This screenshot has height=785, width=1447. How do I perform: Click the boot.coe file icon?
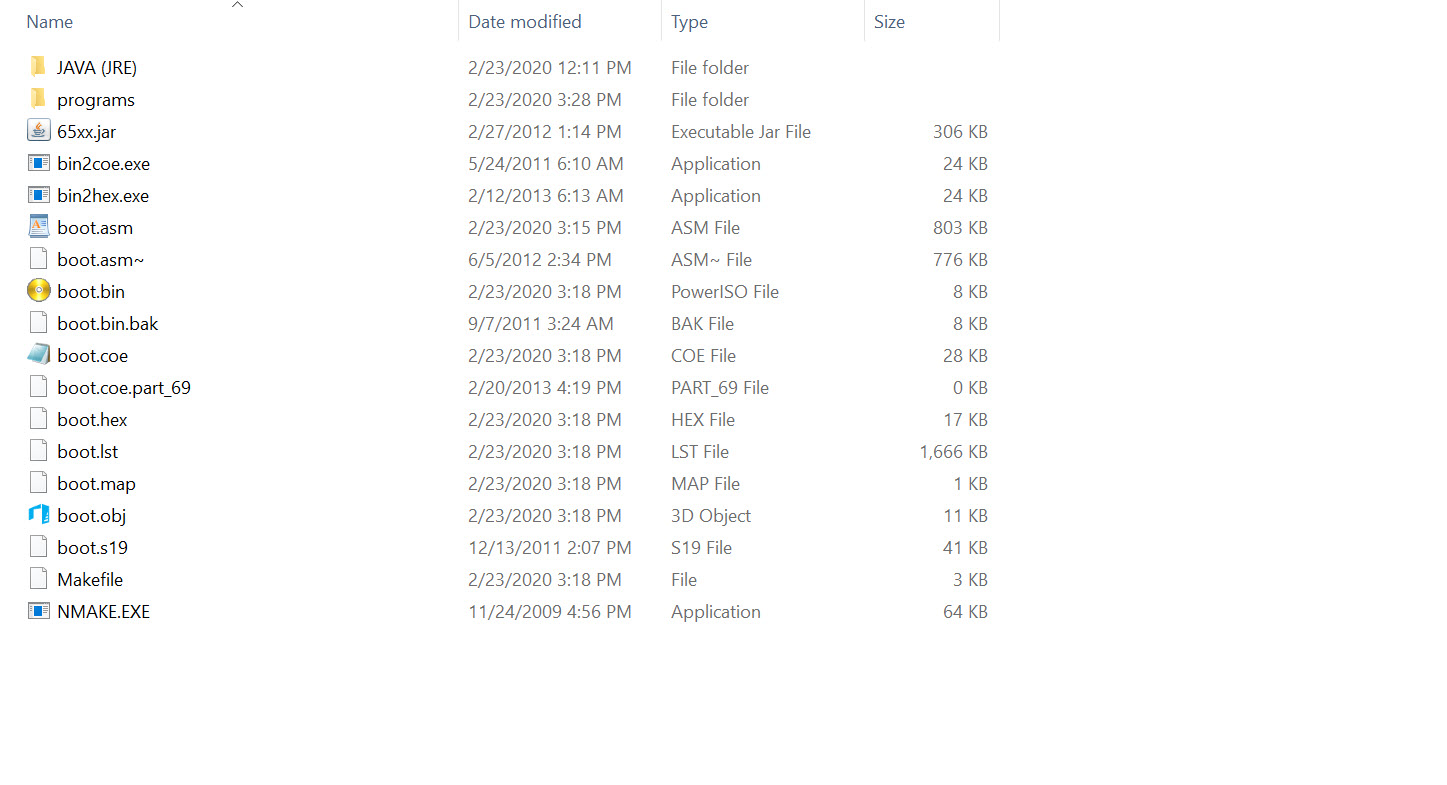39,355
